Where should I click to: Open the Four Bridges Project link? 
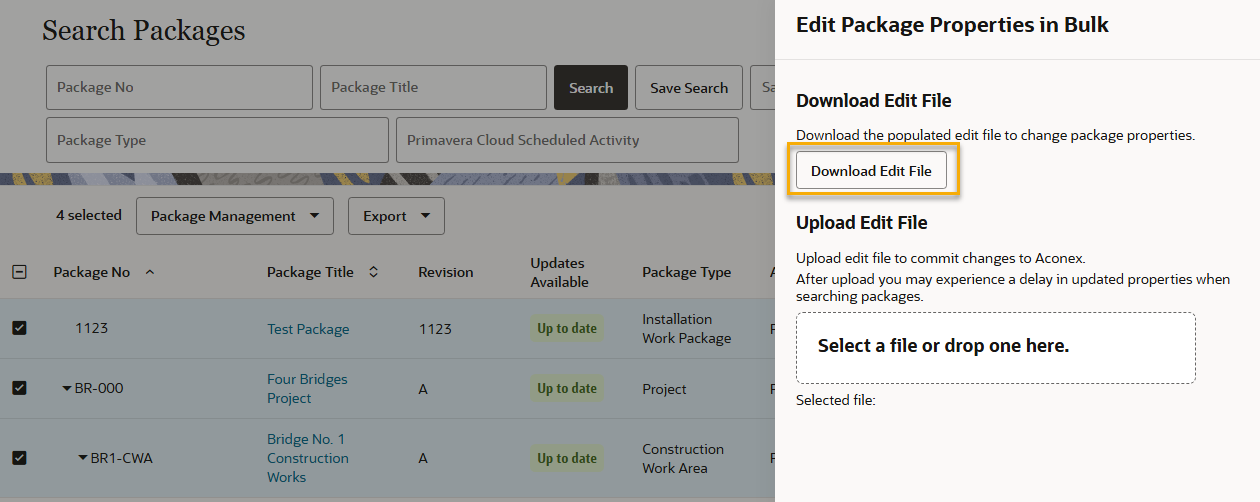pos(307,389)
